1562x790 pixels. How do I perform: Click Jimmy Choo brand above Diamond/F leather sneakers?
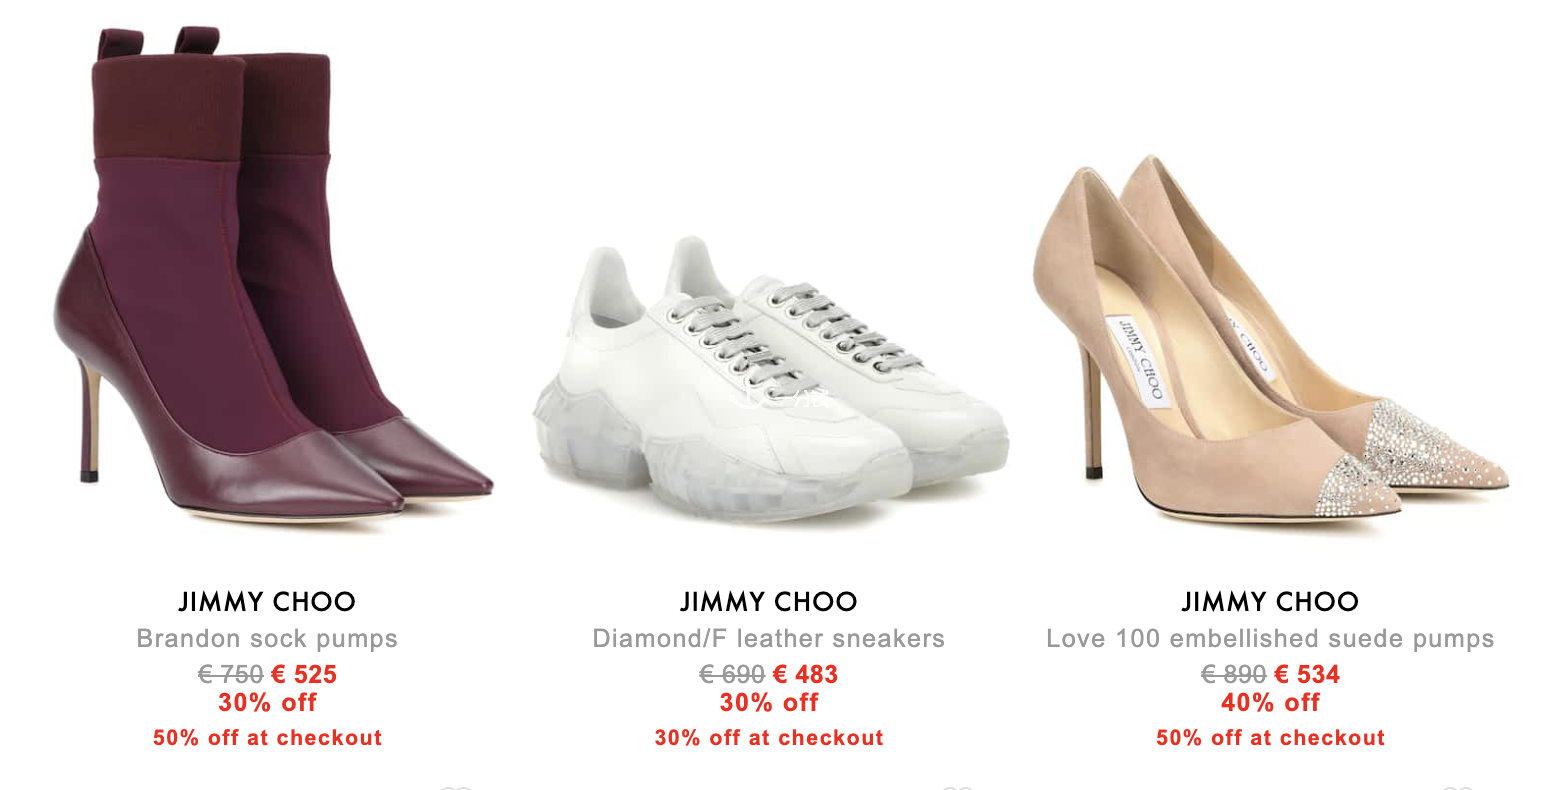[769, 602]
